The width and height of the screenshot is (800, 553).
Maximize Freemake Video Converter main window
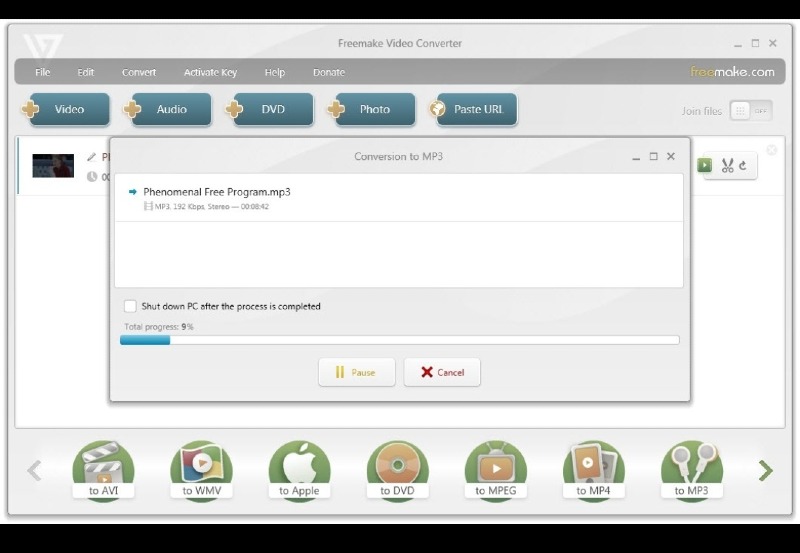pos(756,43)
